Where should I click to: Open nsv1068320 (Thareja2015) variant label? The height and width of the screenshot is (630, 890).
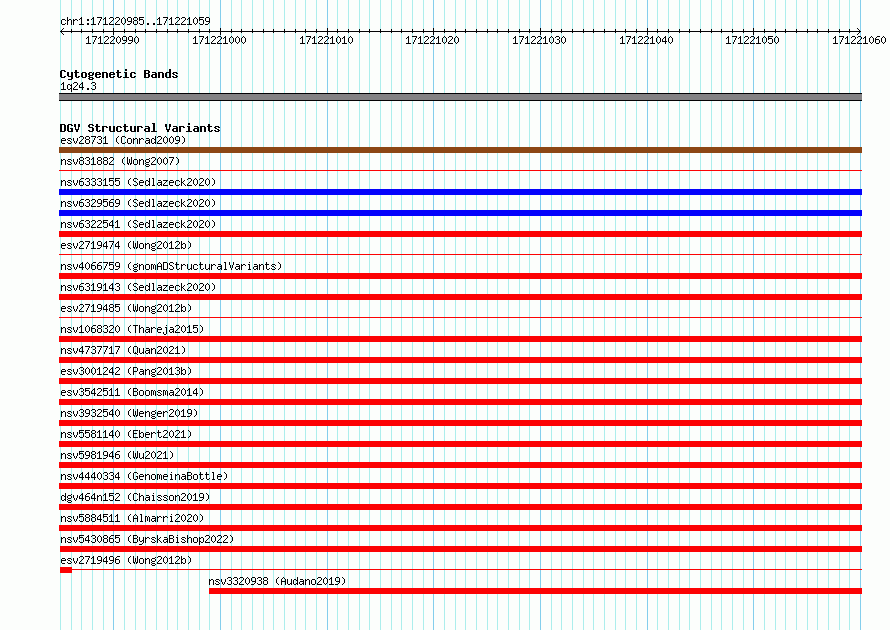point(132,329)
